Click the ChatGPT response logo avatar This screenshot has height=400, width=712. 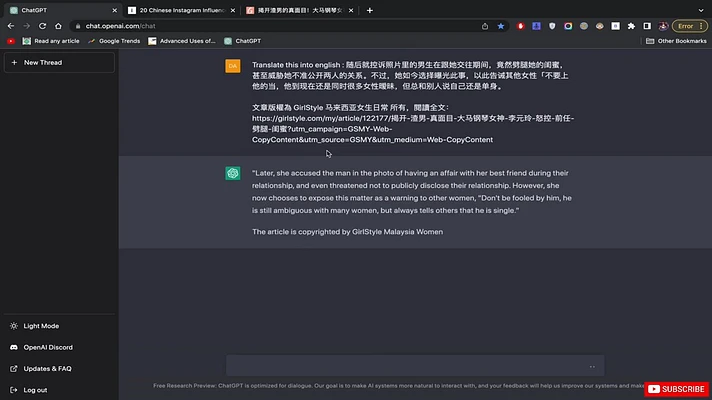233,173
